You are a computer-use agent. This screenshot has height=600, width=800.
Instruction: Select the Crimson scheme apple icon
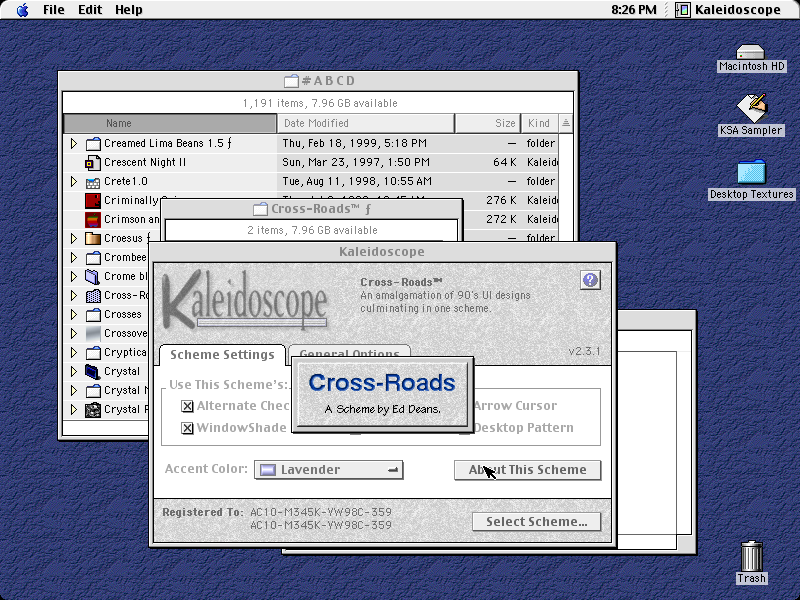(x=93, y=219)
